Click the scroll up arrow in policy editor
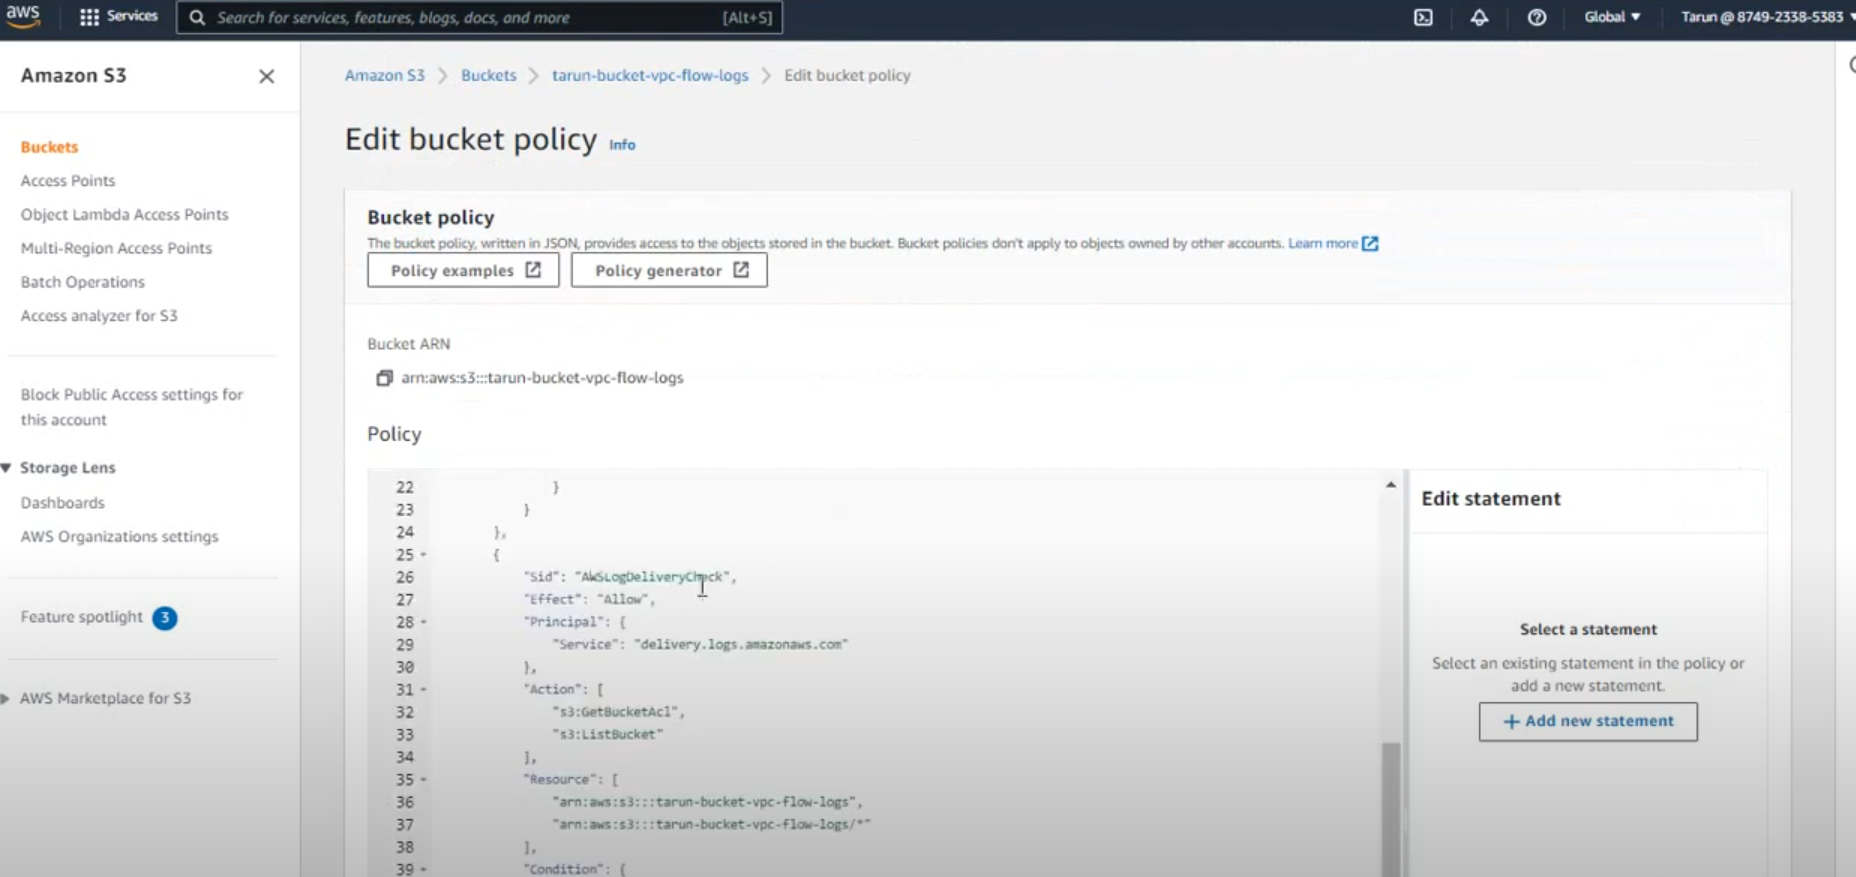The image size is (1856, 877). click(1390, 484)
